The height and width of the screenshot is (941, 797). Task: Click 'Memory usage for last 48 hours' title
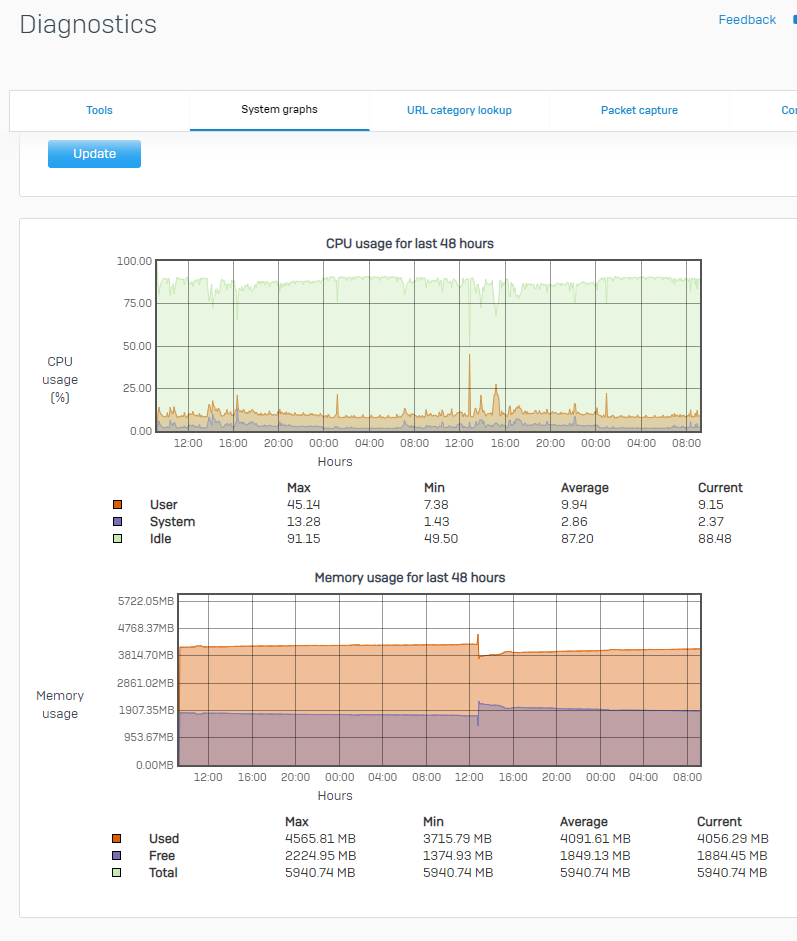(410, 577)
